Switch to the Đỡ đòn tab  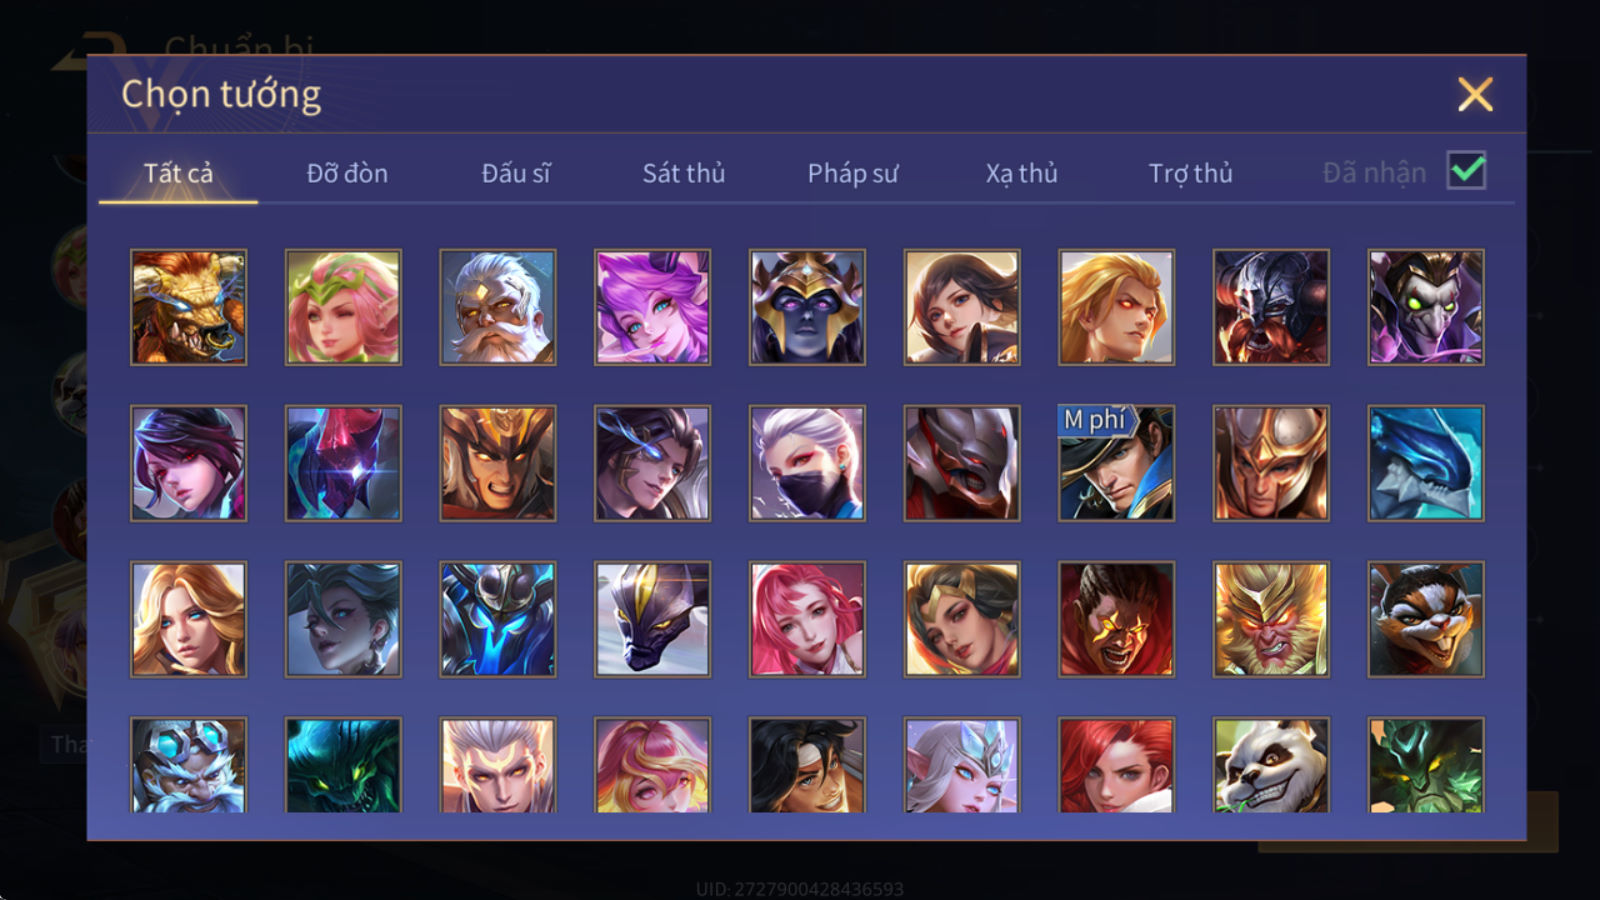coord(347,173)
